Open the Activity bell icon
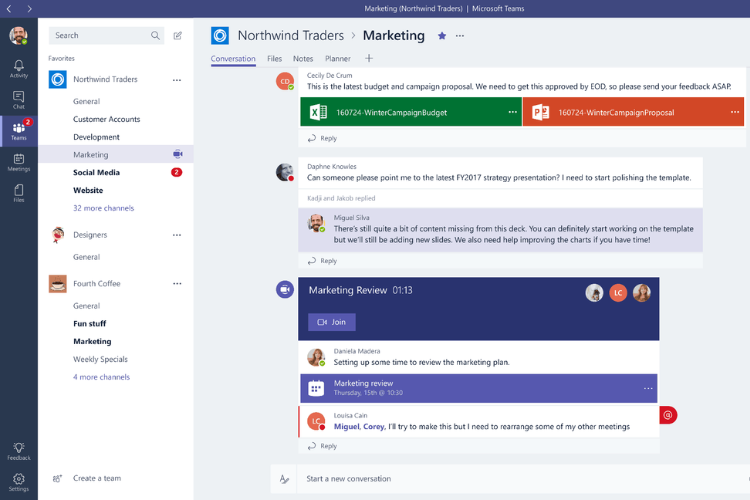Viewport: 750px width, 500px height. pyautogui.click(x=19, y=68)
